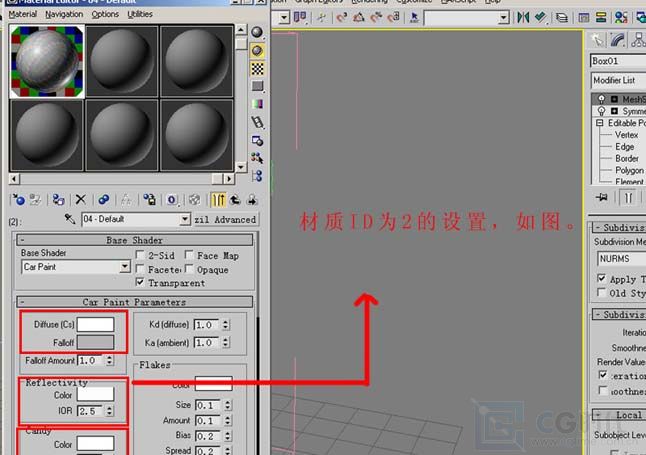Click the Pin Stack icon
The width and height of the screenshot is (646, 455).
pos(602,197)
